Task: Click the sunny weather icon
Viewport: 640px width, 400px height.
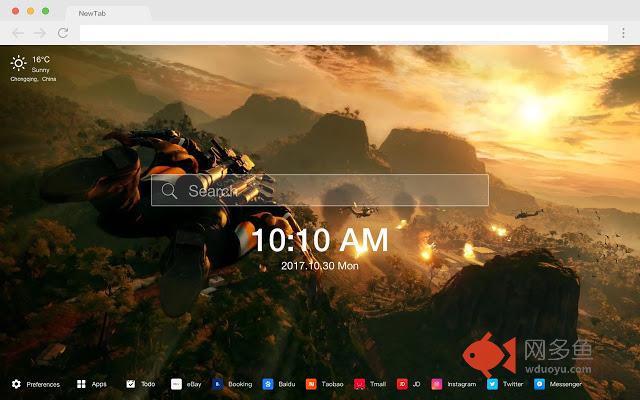Action: (x=18, y=63)
